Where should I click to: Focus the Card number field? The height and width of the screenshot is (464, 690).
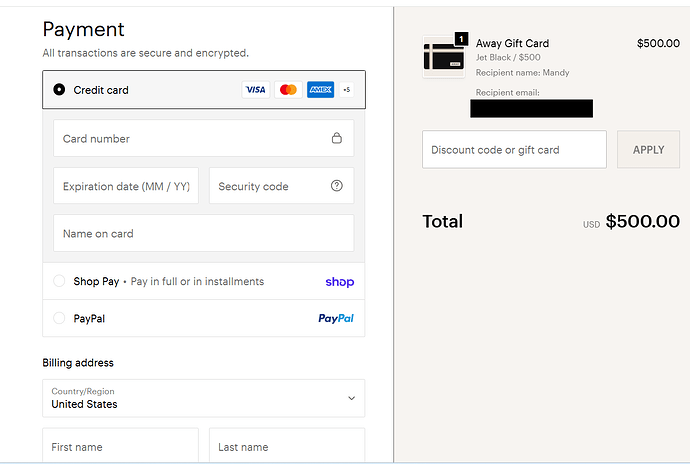click(204, 138)
